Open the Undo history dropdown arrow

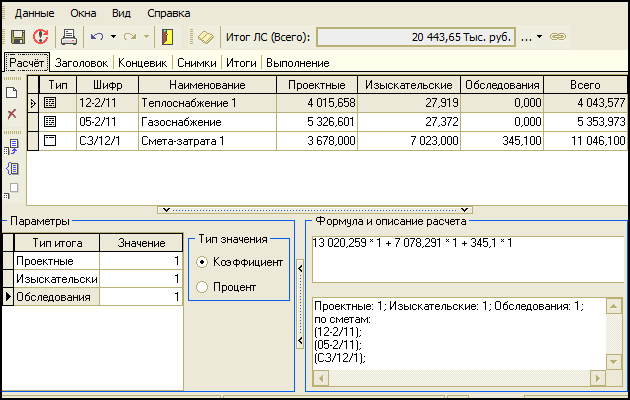click(x=114, y=37)
